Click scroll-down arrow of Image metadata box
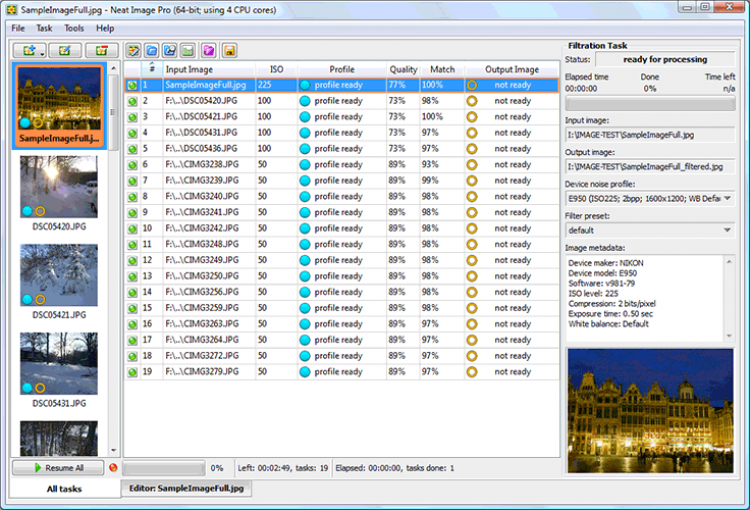This screenshot has height=510, width=750. [x=729, y=336]
